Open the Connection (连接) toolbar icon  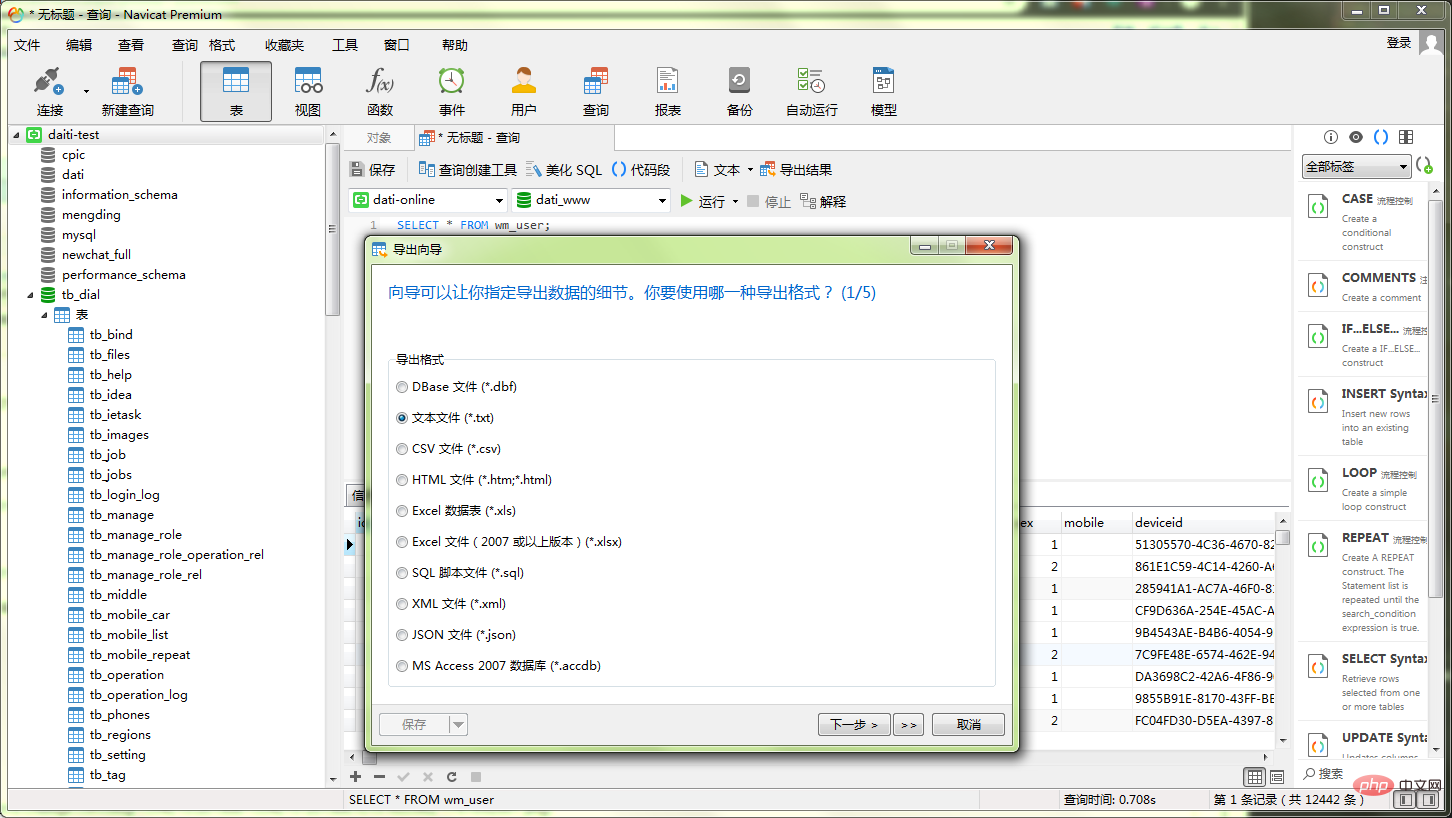click(50, 92)
